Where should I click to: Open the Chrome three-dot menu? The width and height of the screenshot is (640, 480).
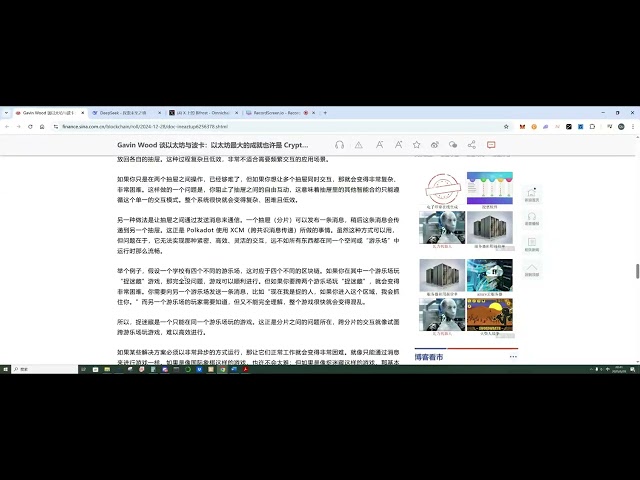click(633, 127)
